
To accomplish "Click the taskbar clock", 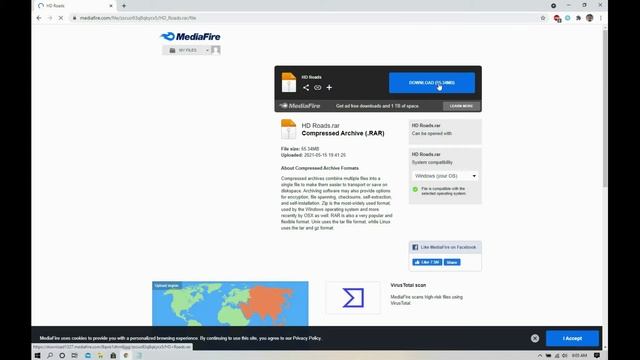I will 580,356.
